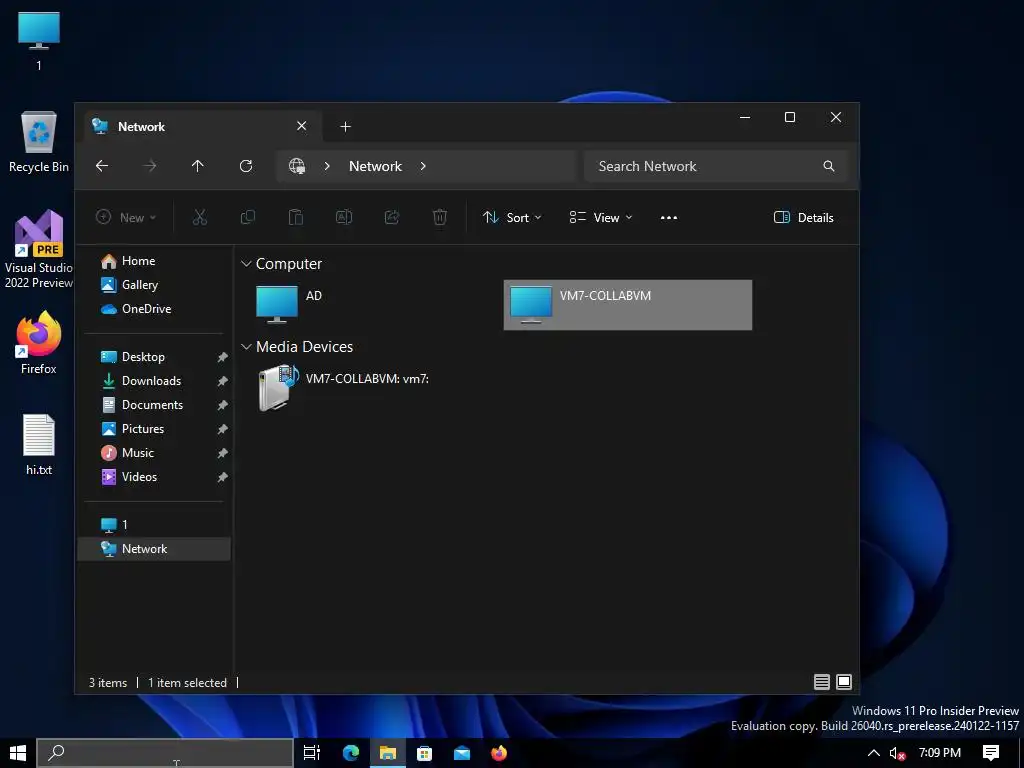Select the Firefox desktop shortcut
This screenshot has height=768, width=1024.
click(x=39, y=343)
